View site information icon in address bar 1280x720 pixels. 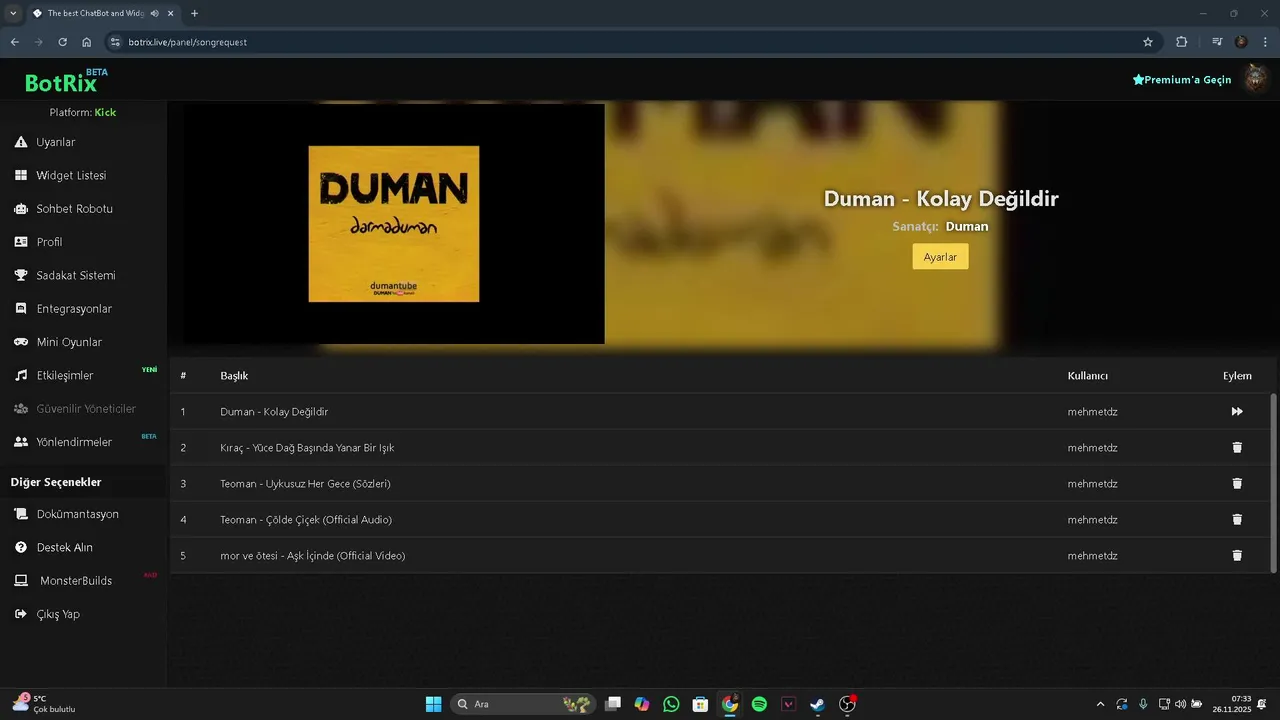pyautogui.click(x=115, y=42)
